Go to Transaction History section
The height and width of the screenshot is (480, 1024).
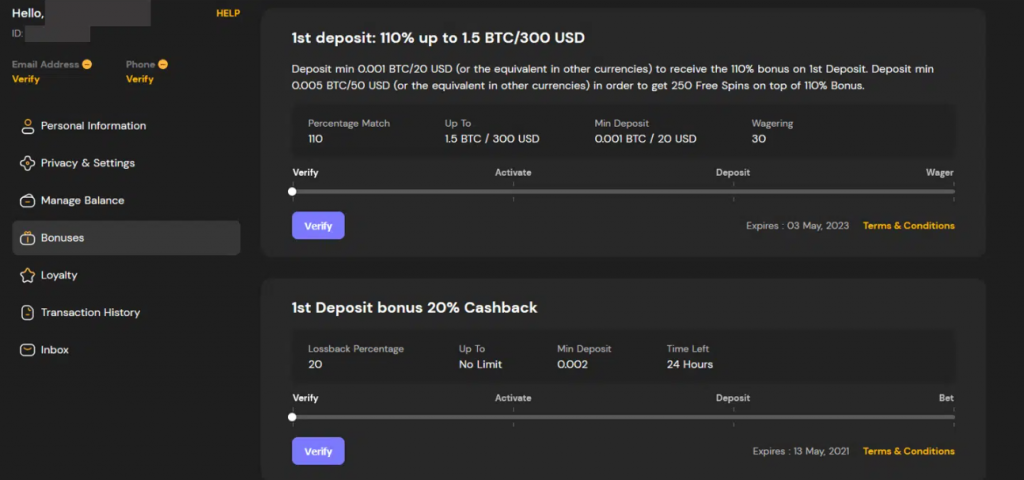click(x=90, y=313)
